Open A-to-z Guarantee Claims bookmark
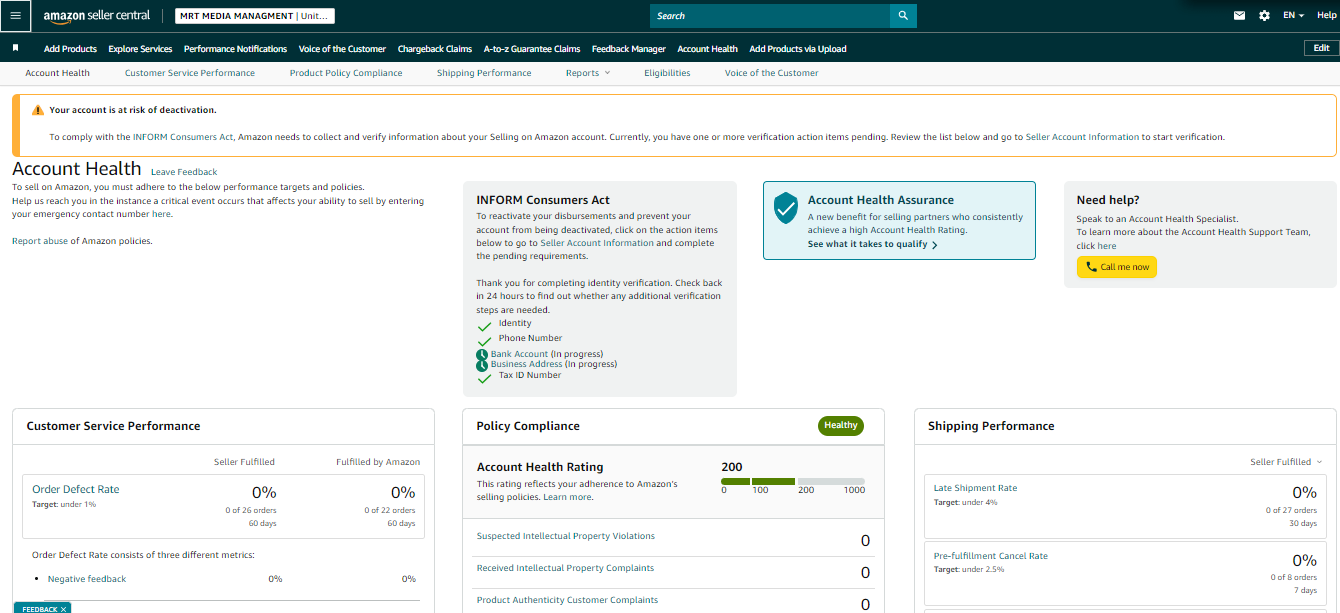The width and height of the screenshot is (1340, 613). 532,49
